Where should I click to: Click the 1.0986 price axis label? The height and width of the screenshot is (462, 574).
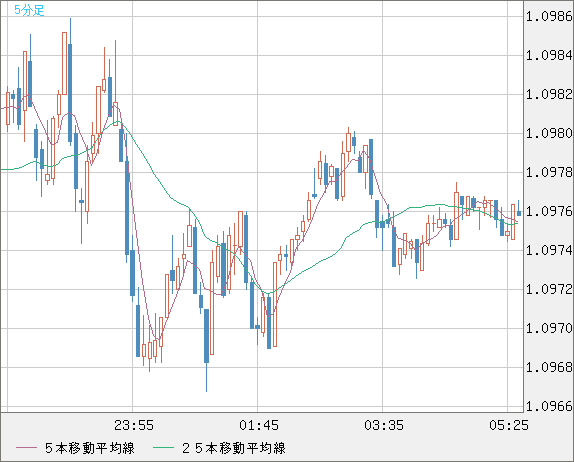(549, 16)
